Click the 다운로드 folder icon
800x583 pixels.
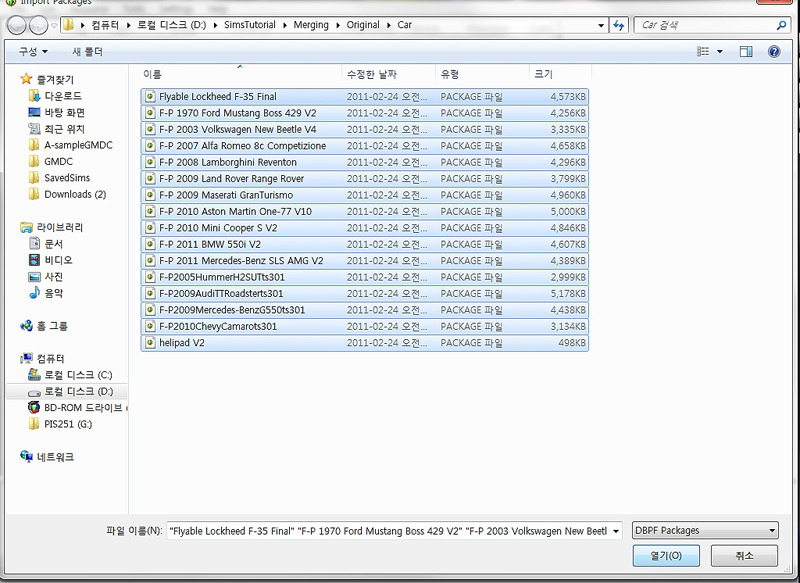[34, 96]
